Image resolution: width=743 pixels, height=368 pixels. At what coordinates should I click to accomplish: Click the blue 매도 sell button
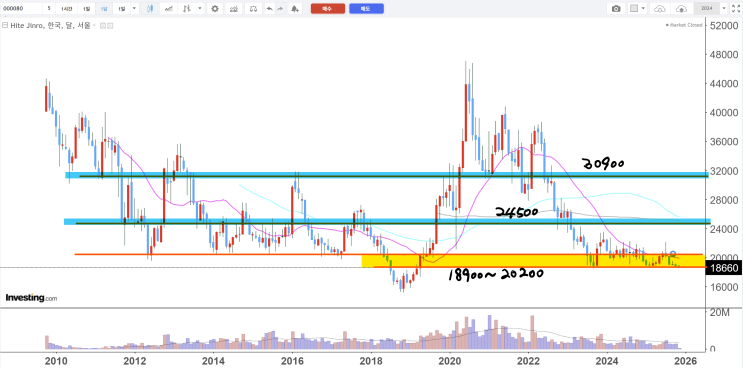(x=366, y=9)
